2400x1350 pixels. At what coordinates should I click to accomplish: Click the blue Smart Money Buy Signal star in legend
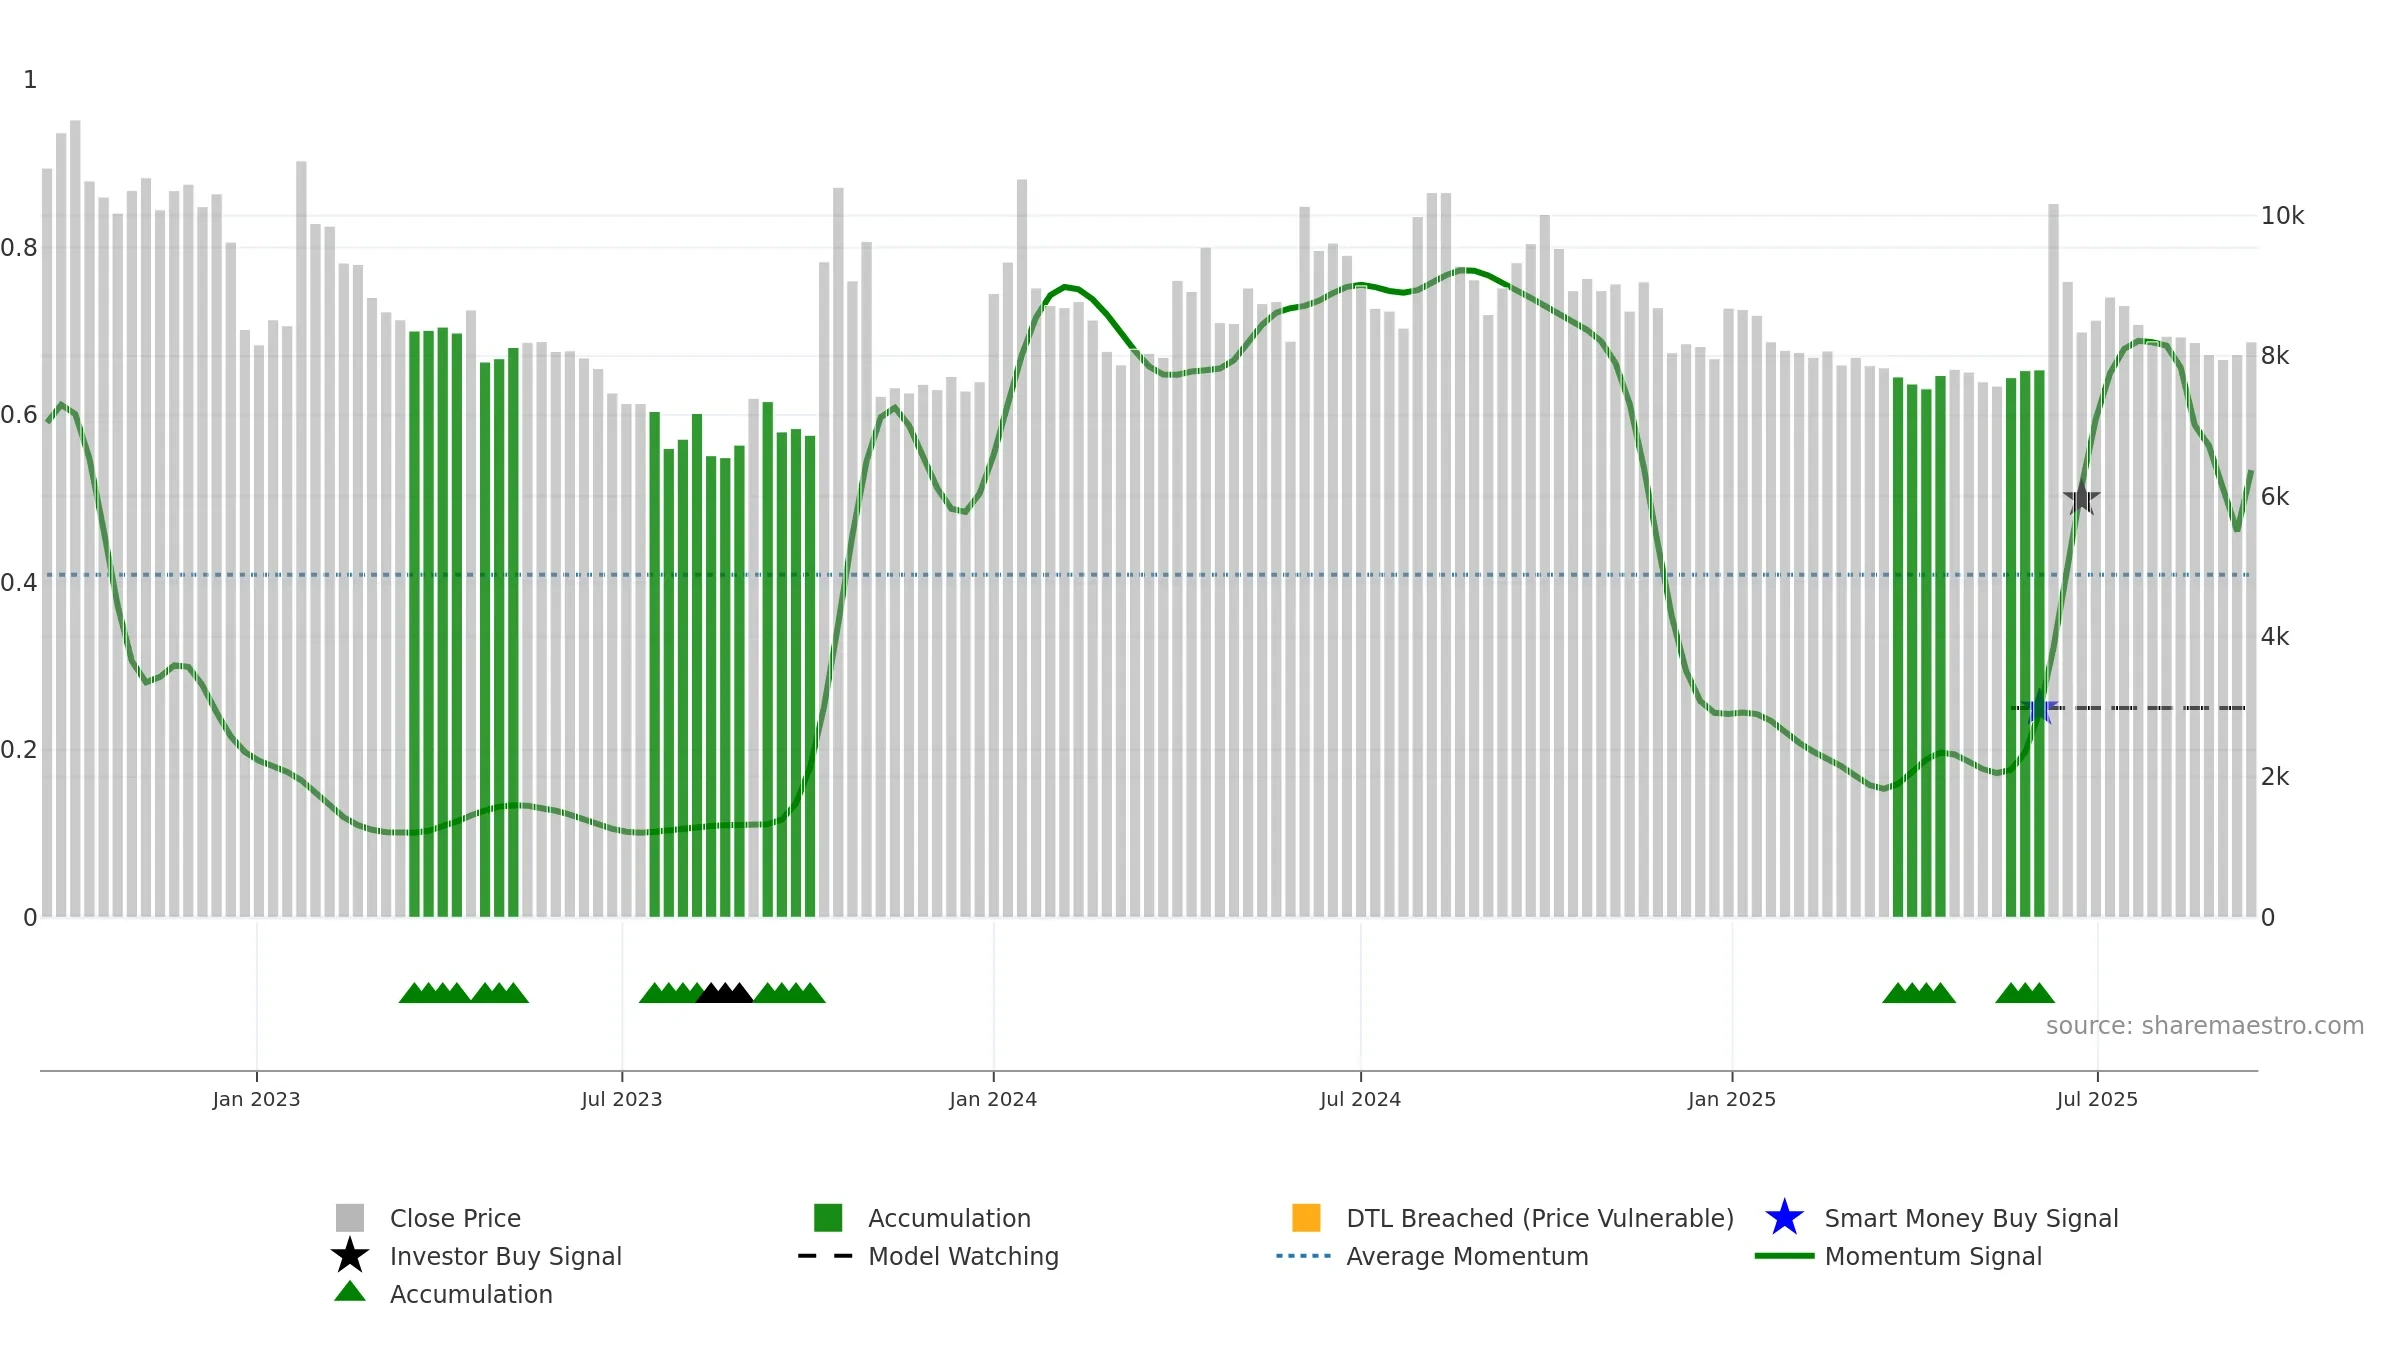(x=1784, y=1218)
